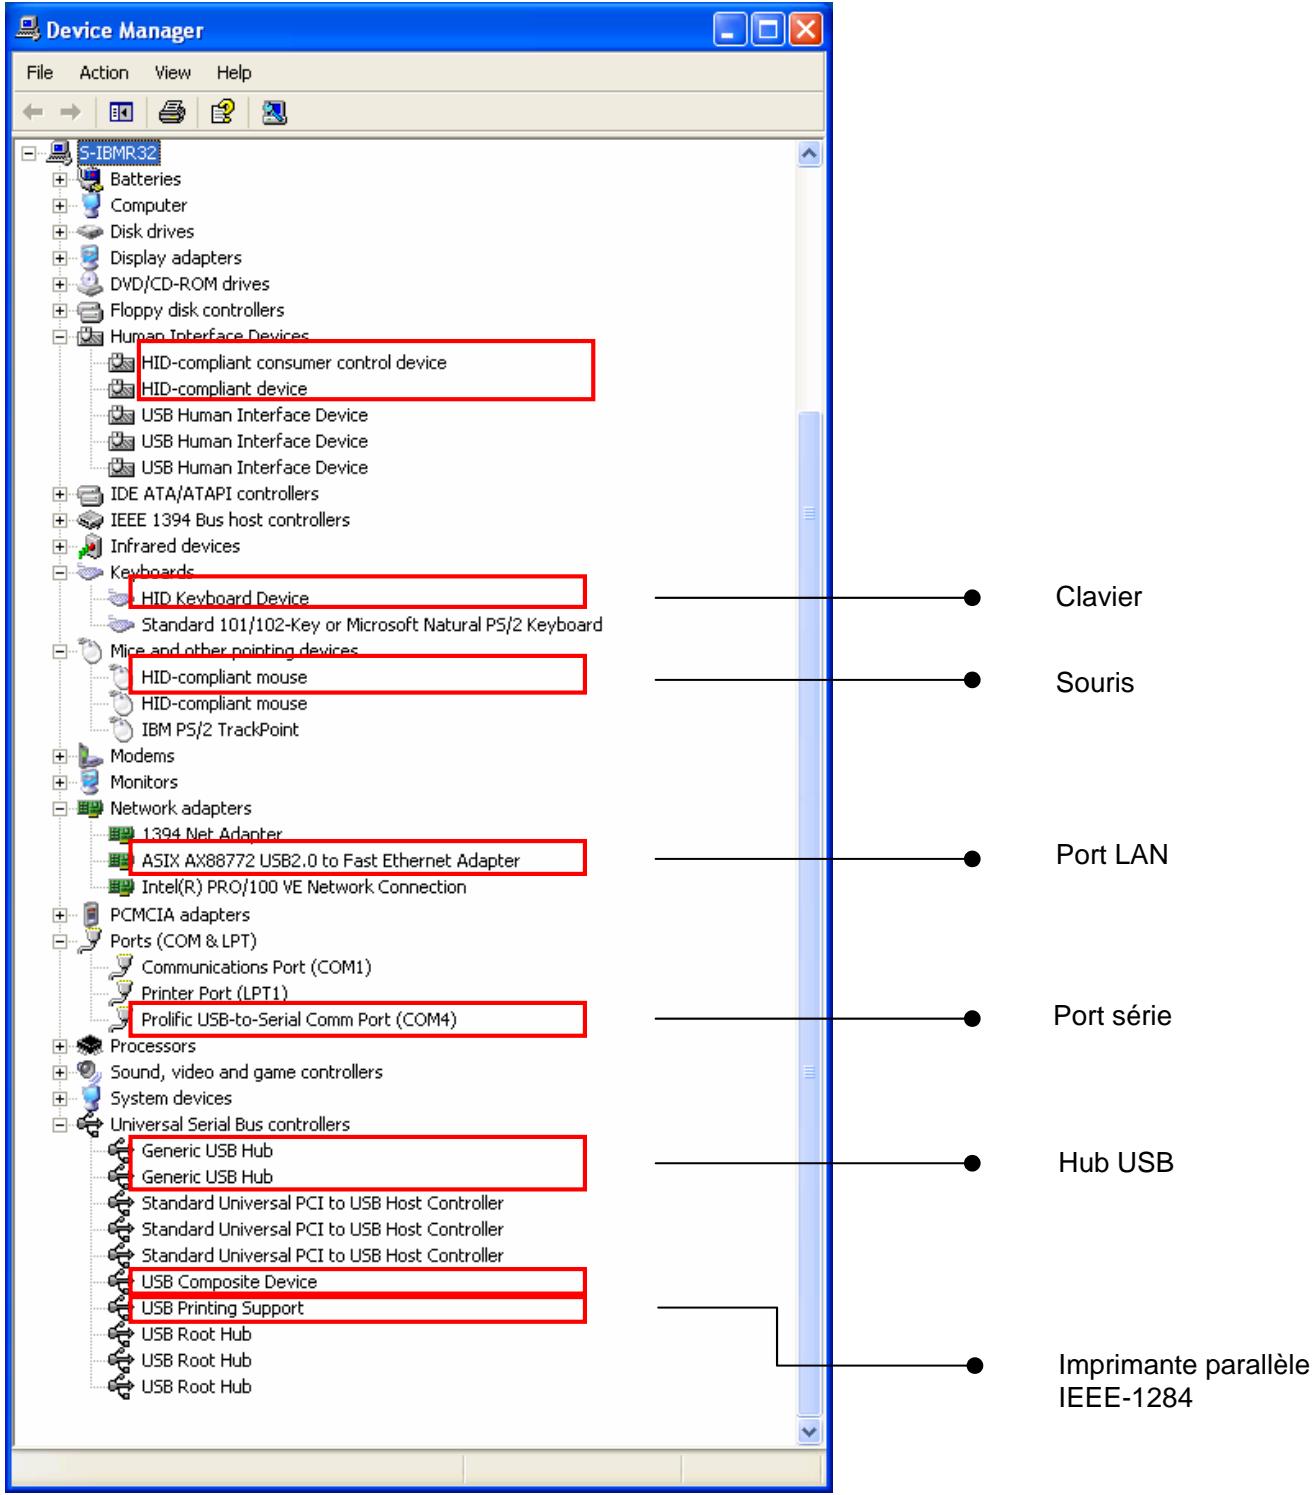Select USB Printing Support entry
Viewport: 1315px width, 1495px height.
222,1307
